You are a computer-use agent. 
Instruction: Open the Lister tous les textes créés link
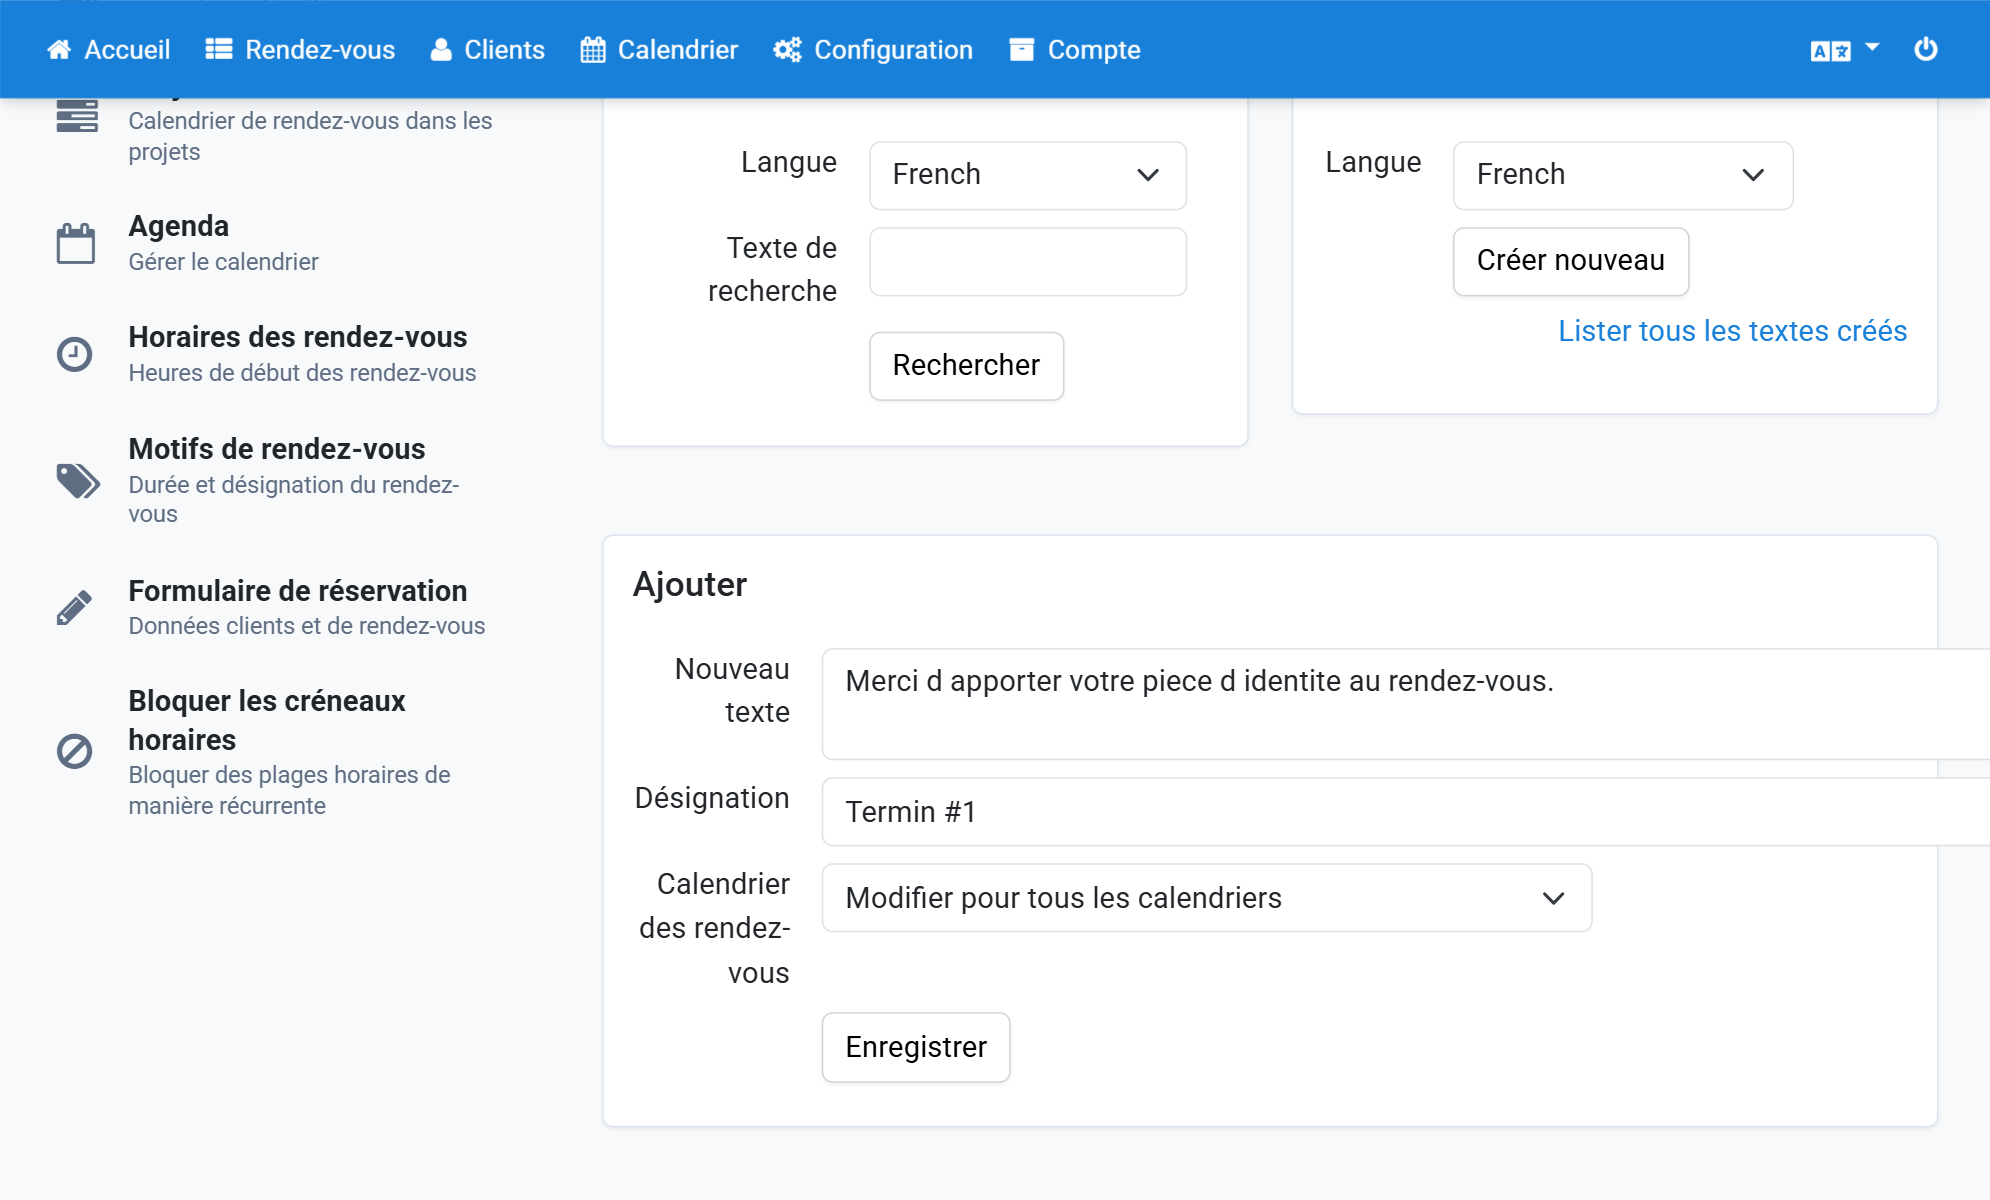(x=1733, y=331)
